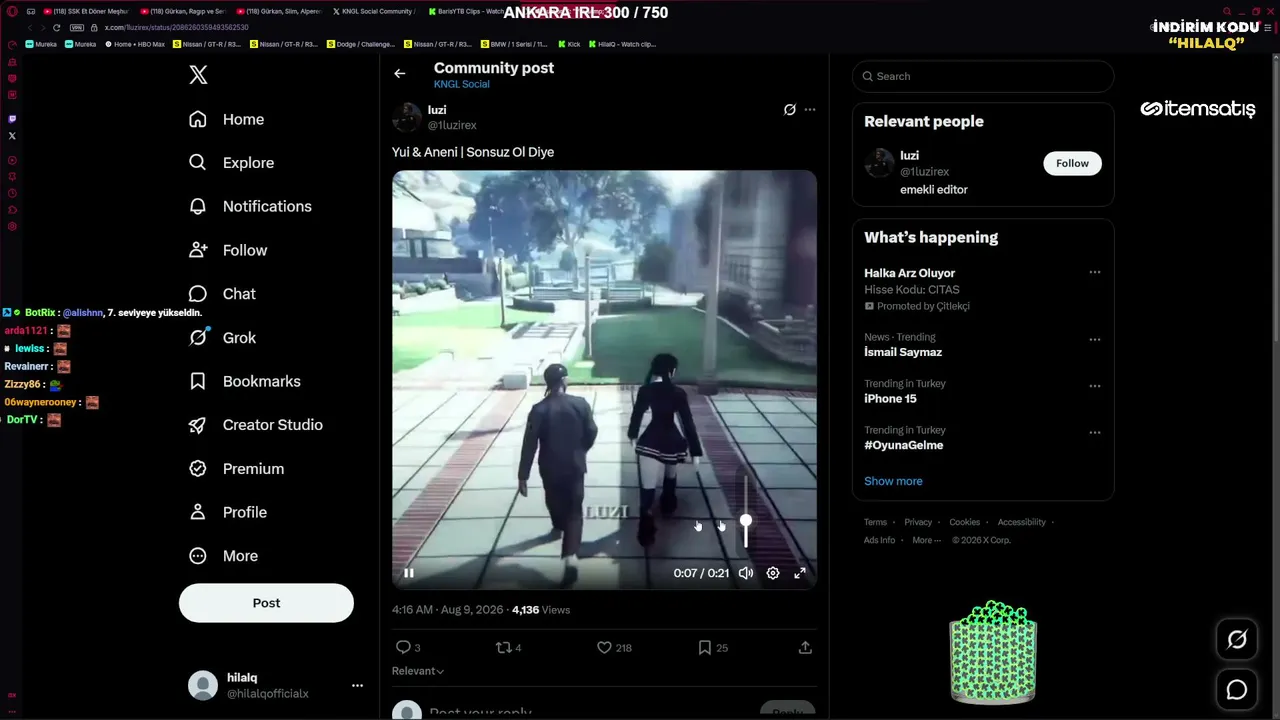Open Bookmarks in the left navigation
Viewport: 1280px width, 720px height.
245,381
